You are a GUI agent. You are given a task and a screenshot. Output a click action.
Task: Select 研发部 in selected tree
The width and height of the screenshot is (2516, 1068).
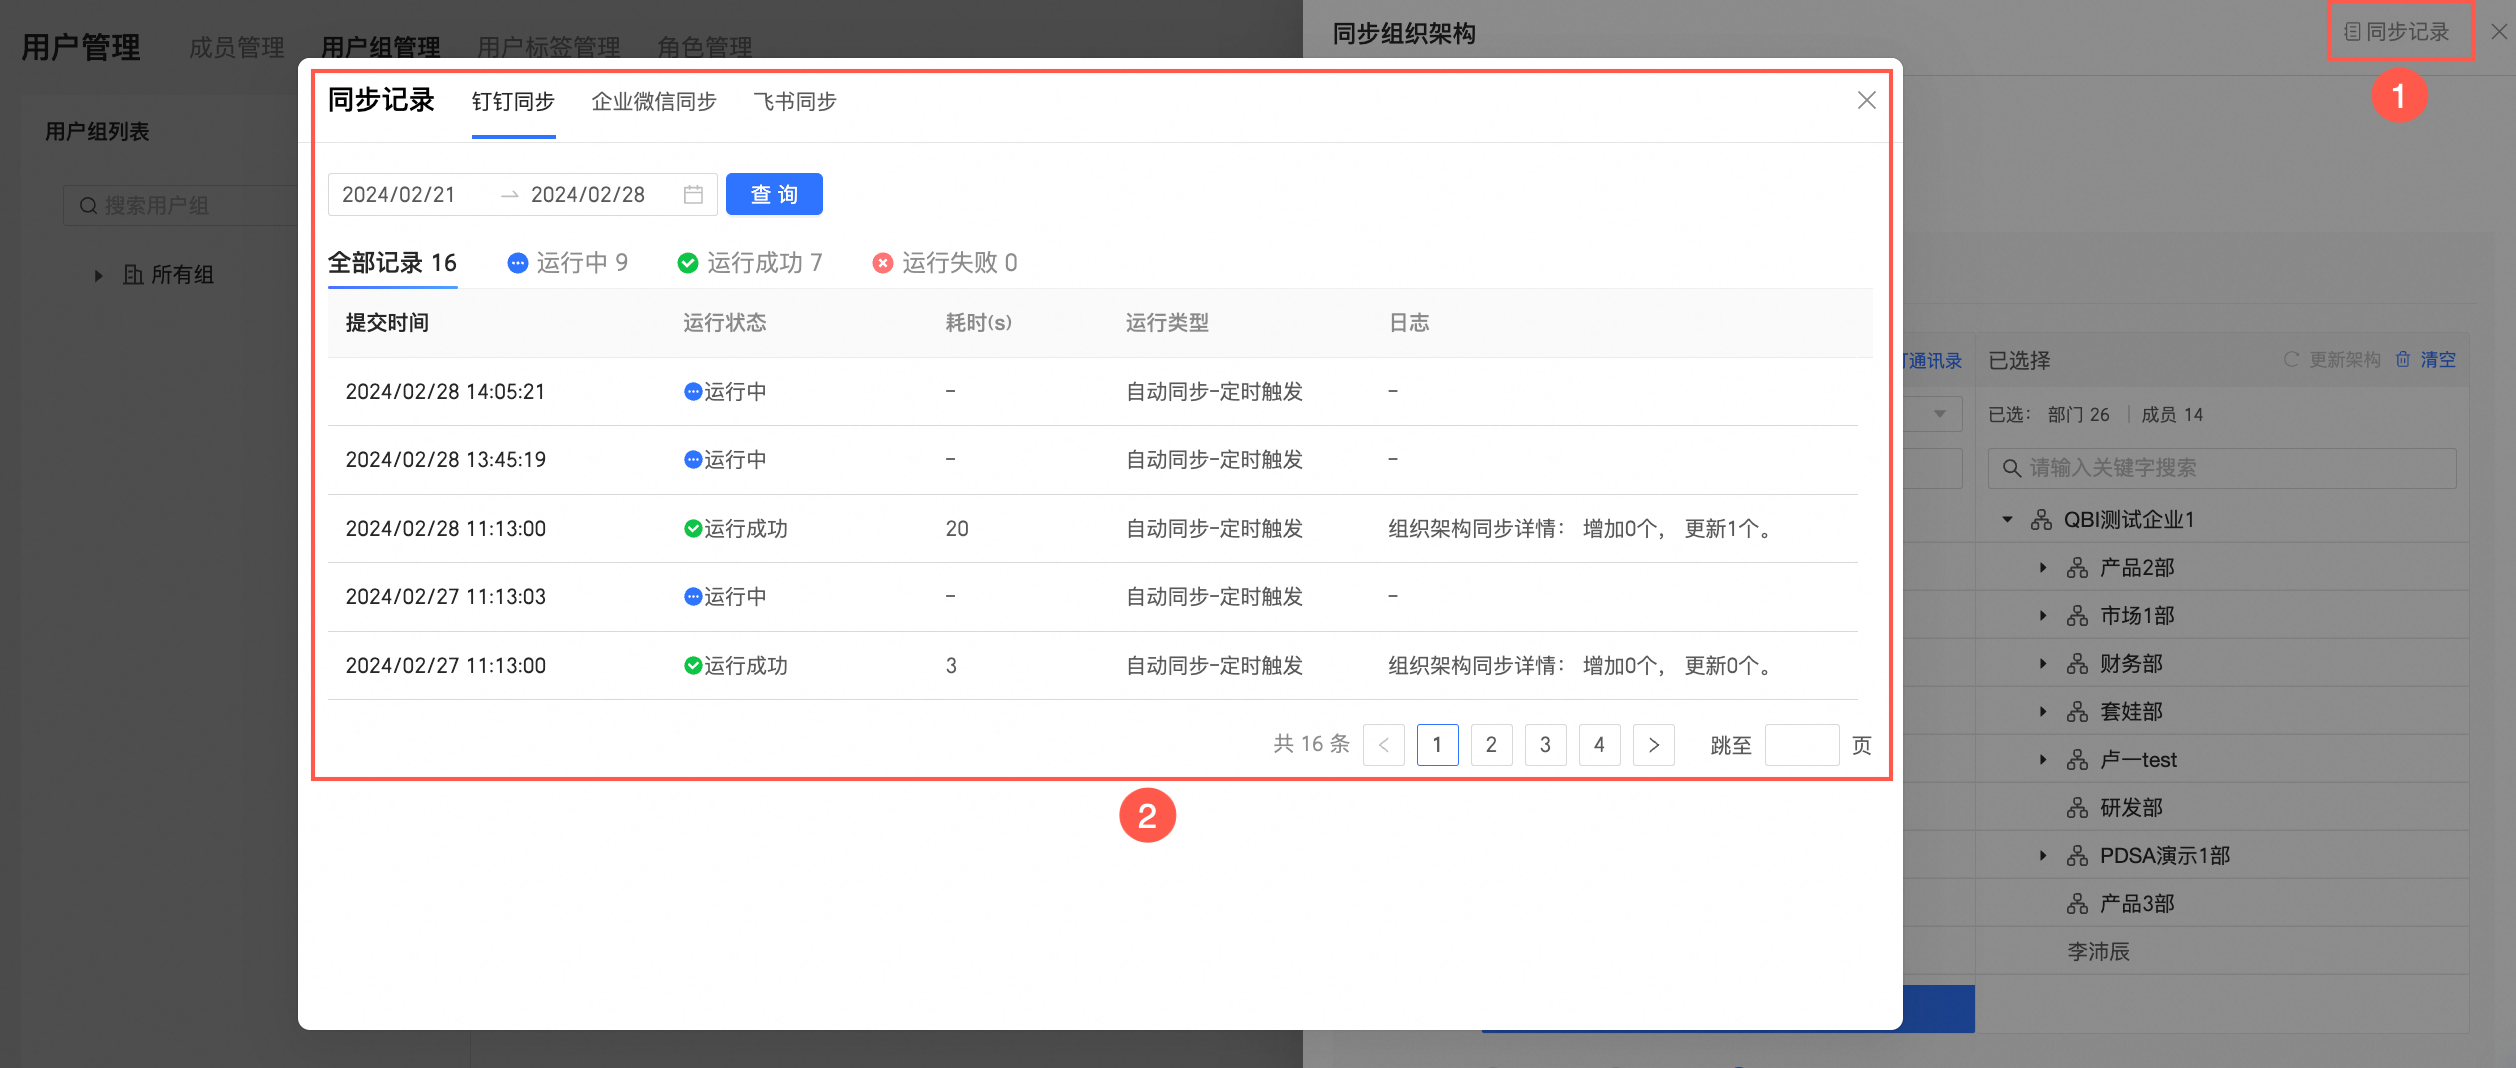2131,808
